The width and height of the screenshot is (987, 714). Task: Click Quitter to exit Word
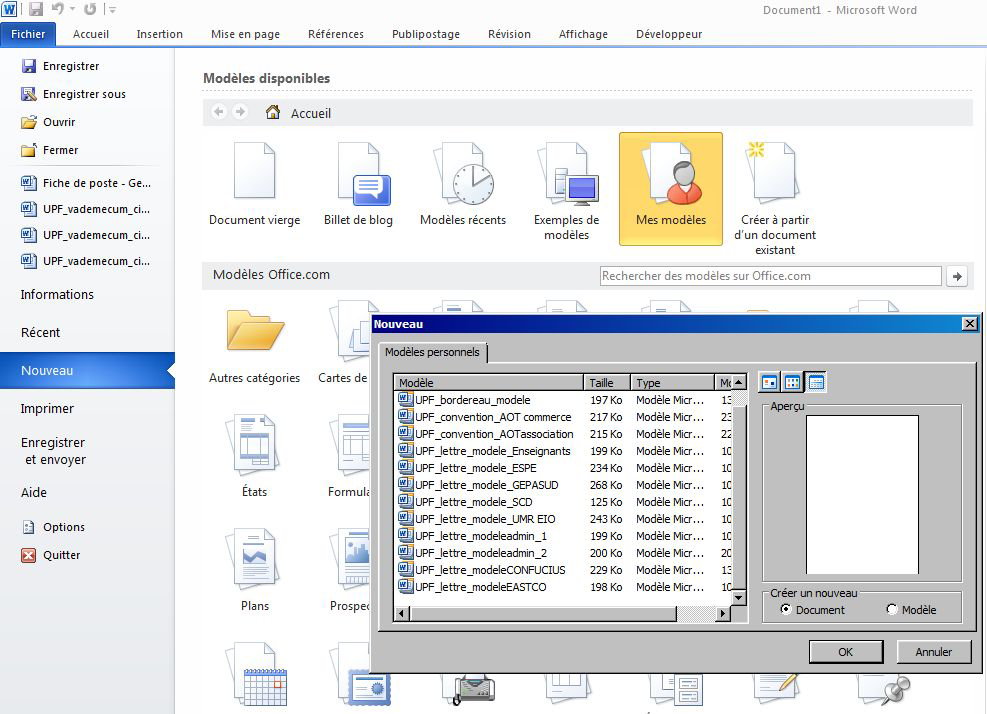point(51,555)
